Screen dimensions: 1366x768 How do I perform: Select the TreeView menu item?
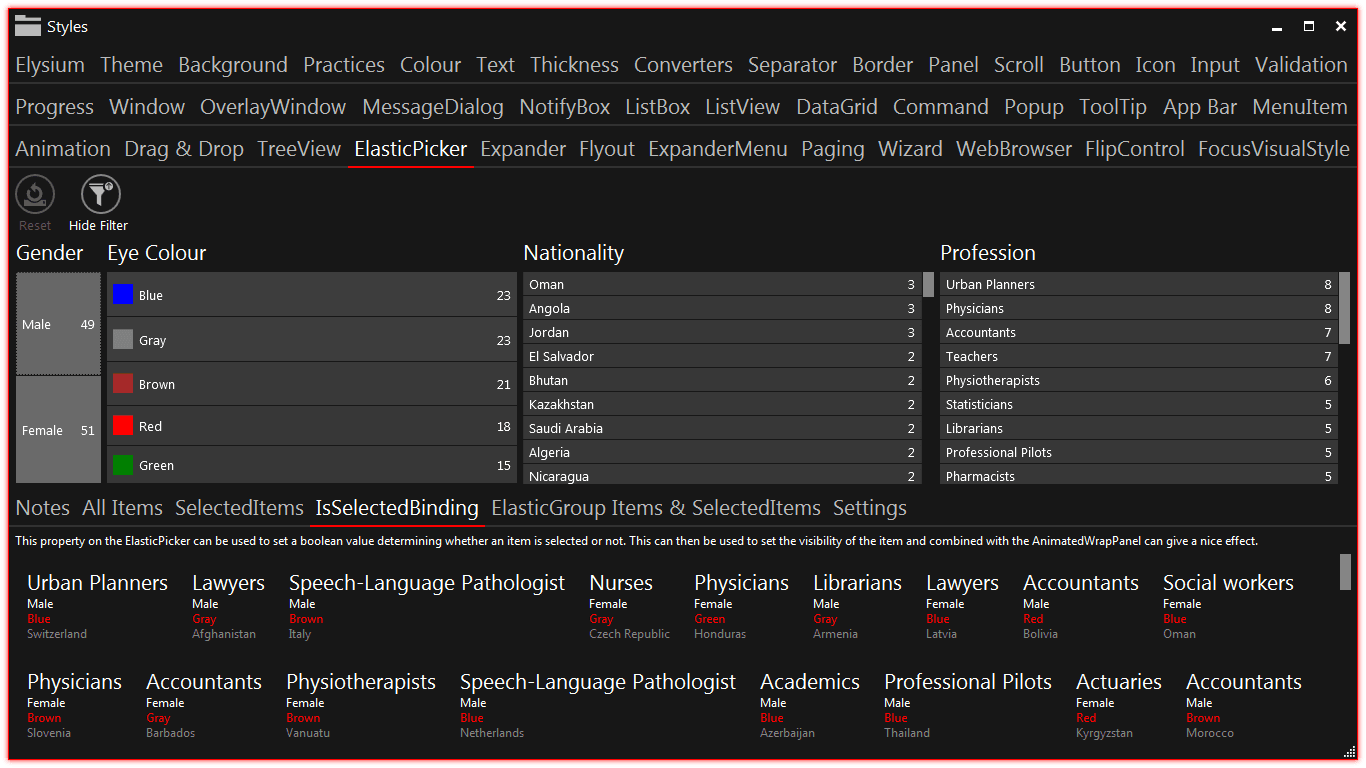(298, 148)
